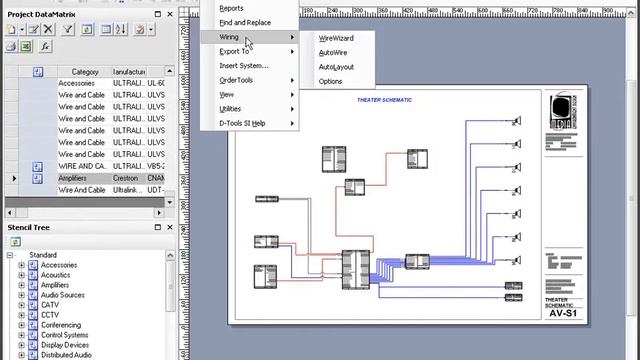Click the Ultralink.. cell in last row
Screen dimensions: 640x360
point(129,190)
